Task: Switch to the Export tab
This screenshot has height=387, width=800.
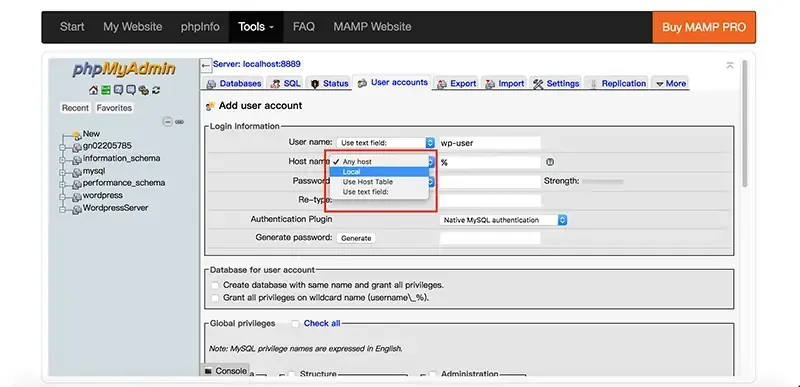Action: 457,83
